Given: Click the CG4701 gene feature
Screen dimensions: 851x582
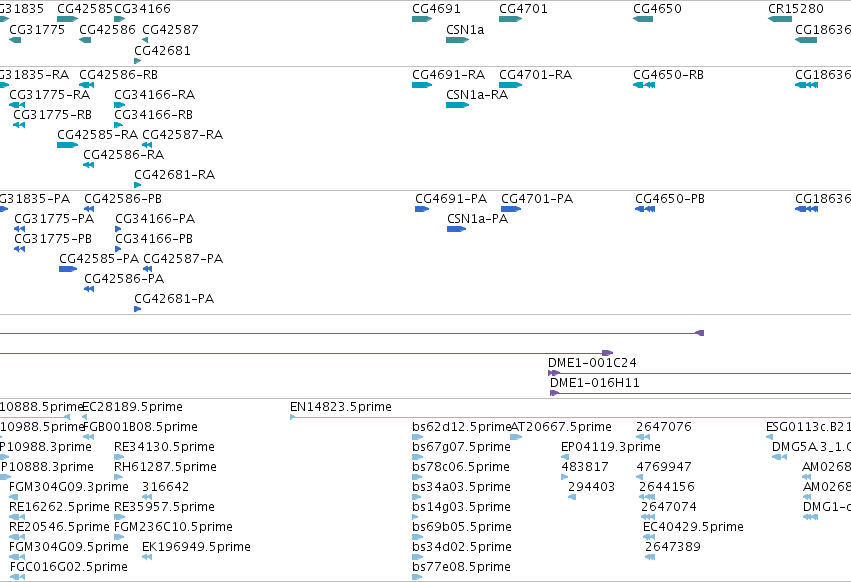Looking at the screenshot, I should tap(510, 19).
